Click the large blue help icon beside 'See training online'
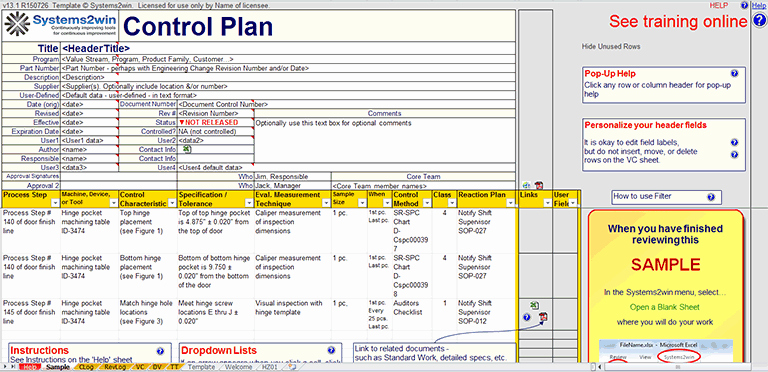768x372 pixels. tap(758, 21)
